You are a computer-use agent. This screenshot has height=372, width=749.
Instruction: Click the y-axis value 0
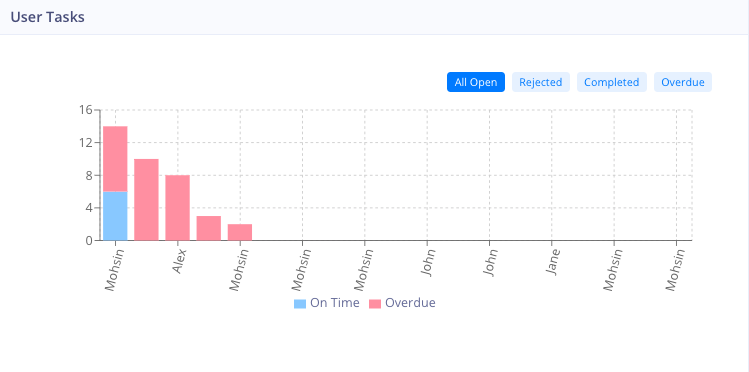[x=89, y=240]
